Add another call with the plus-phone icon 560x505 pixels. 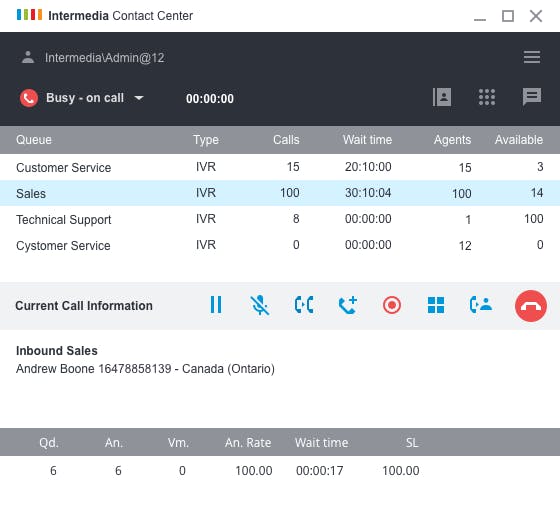tap(348, 305)
